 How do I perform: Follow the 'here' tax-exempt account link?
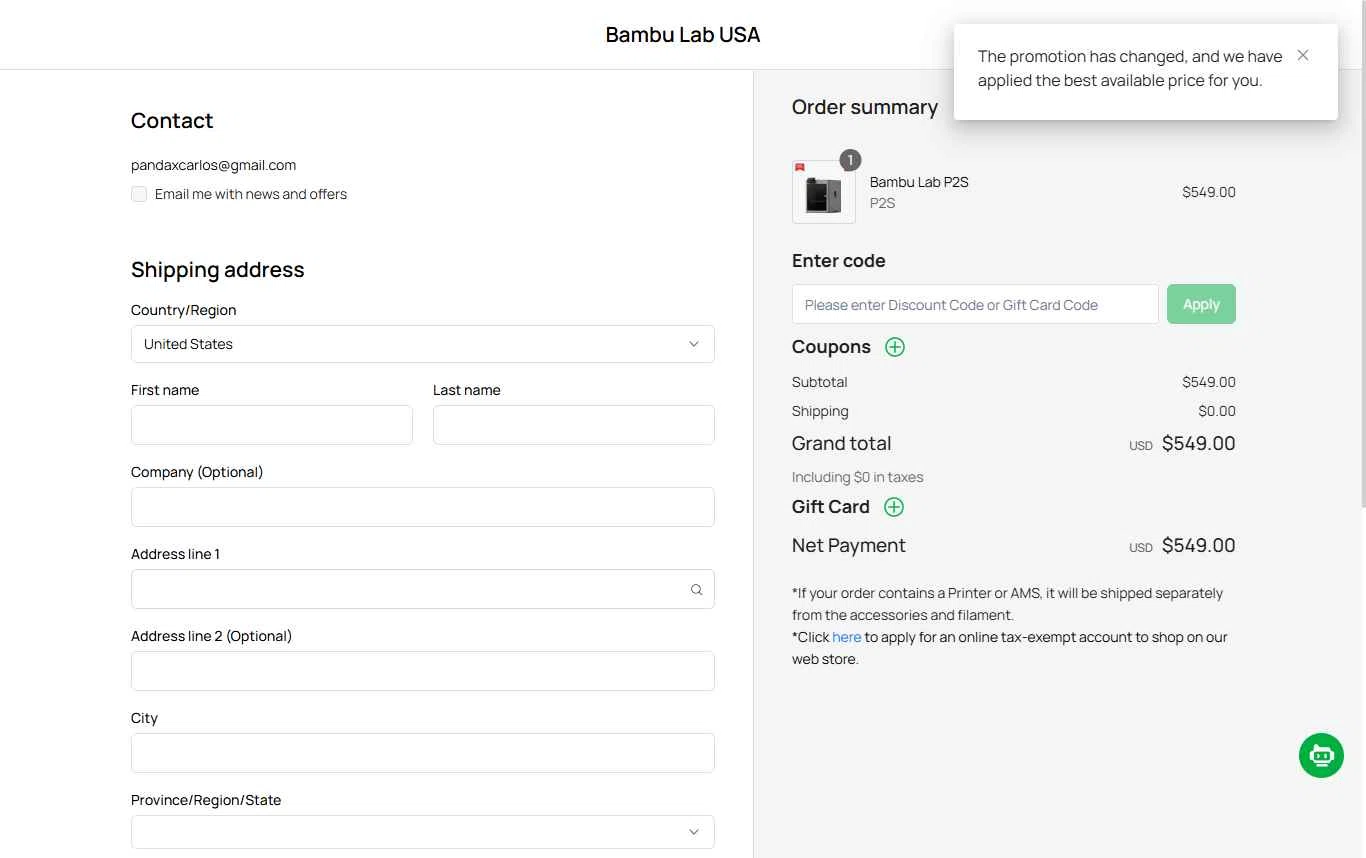point(846,637)
